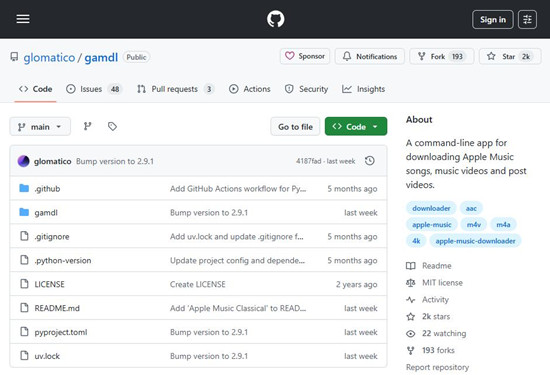Star the repository with the Star button
The height and width of the screenshot is (375, 550).
coord(510,56)
